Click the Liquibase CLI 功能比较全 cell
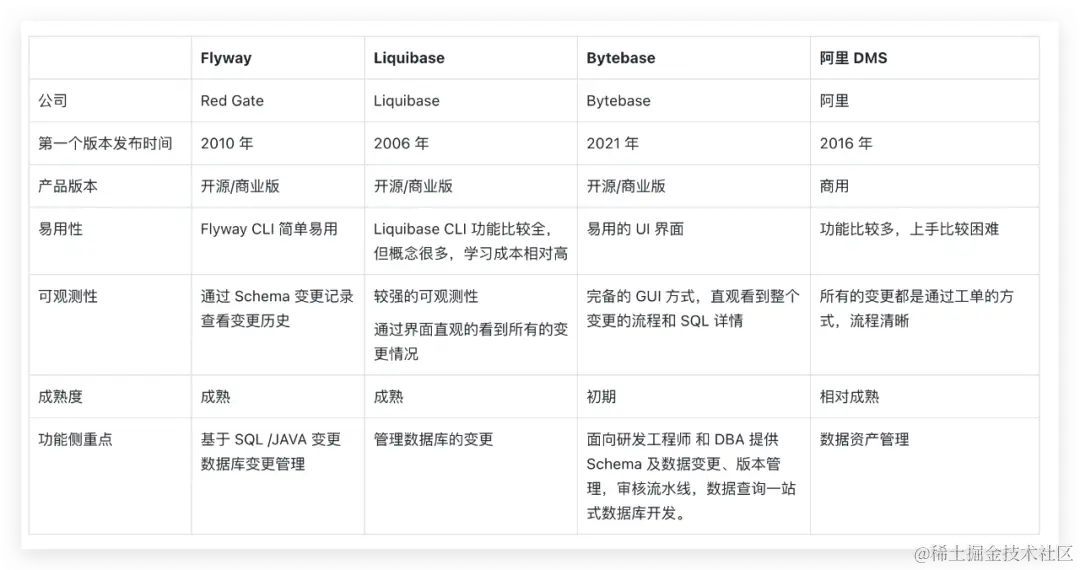 point(471,241)
